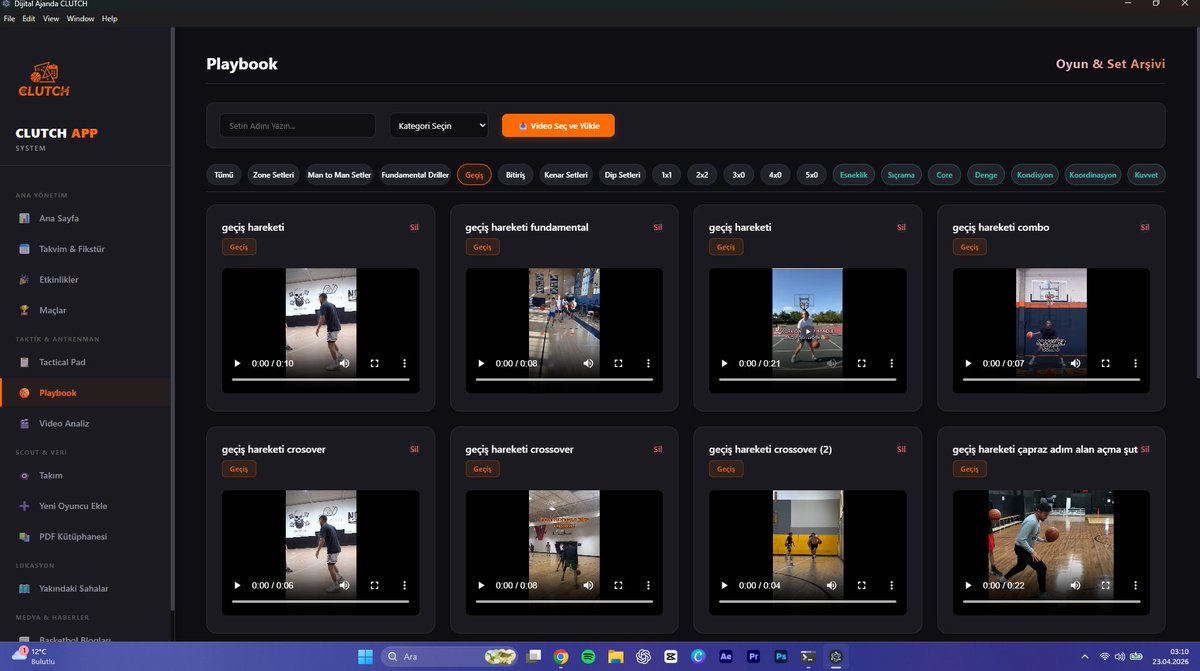Filter by Bitiriş
This screenshot has width=1200, height=671.
coord(514,175)
